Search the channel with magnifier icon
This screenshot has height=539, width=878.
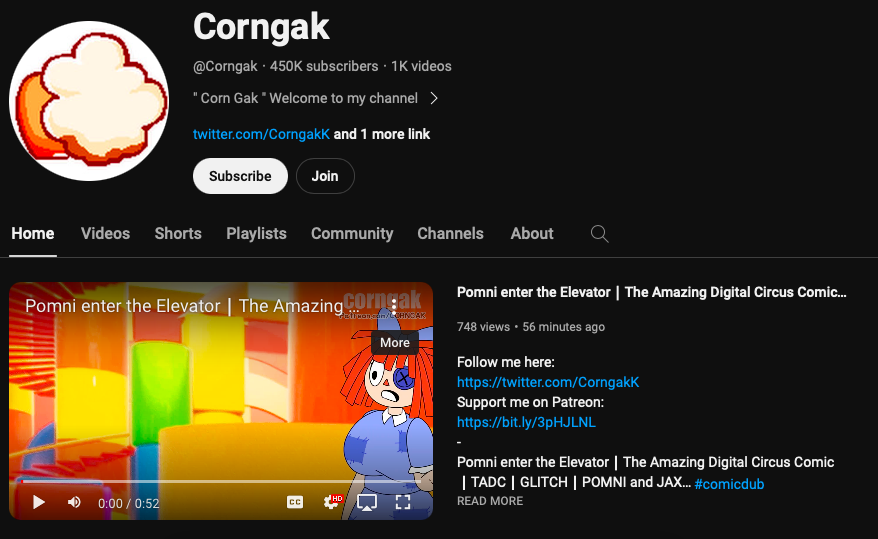(x=600, y=233)
